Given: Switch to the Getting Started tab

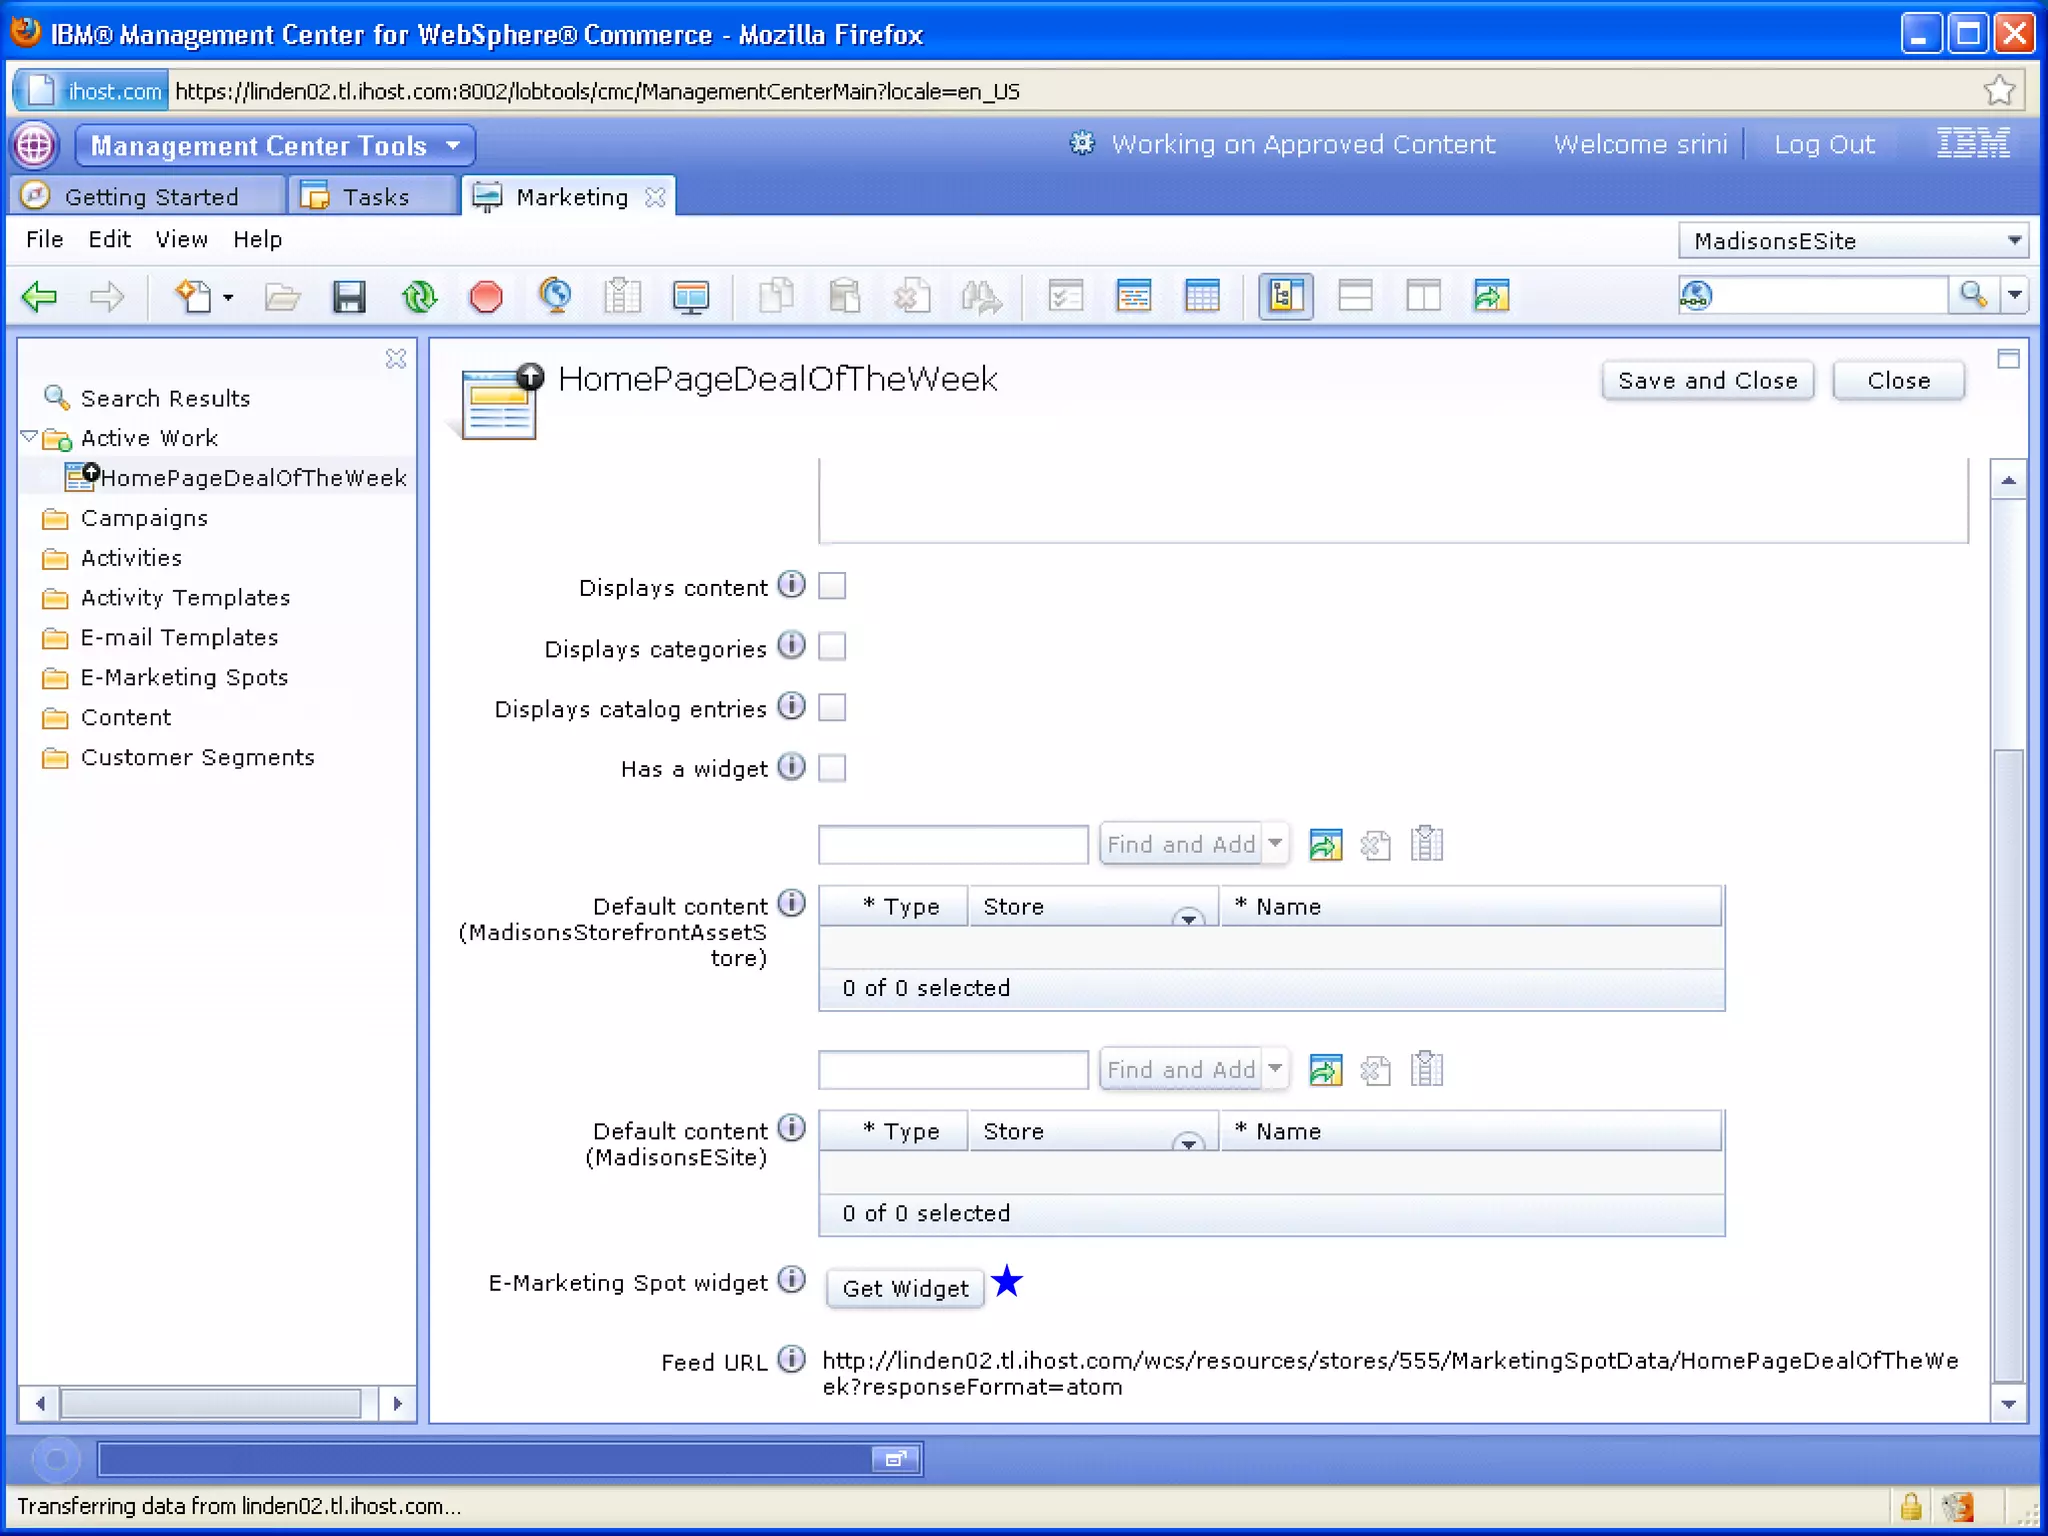Looking at the screenshot, I should (x=150, y=197).
